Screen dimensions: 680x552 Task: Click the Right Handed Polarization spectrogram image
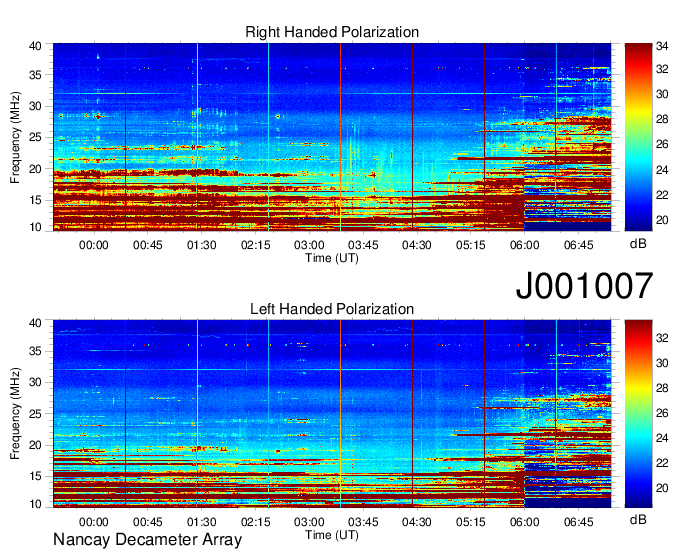point(332,137)
